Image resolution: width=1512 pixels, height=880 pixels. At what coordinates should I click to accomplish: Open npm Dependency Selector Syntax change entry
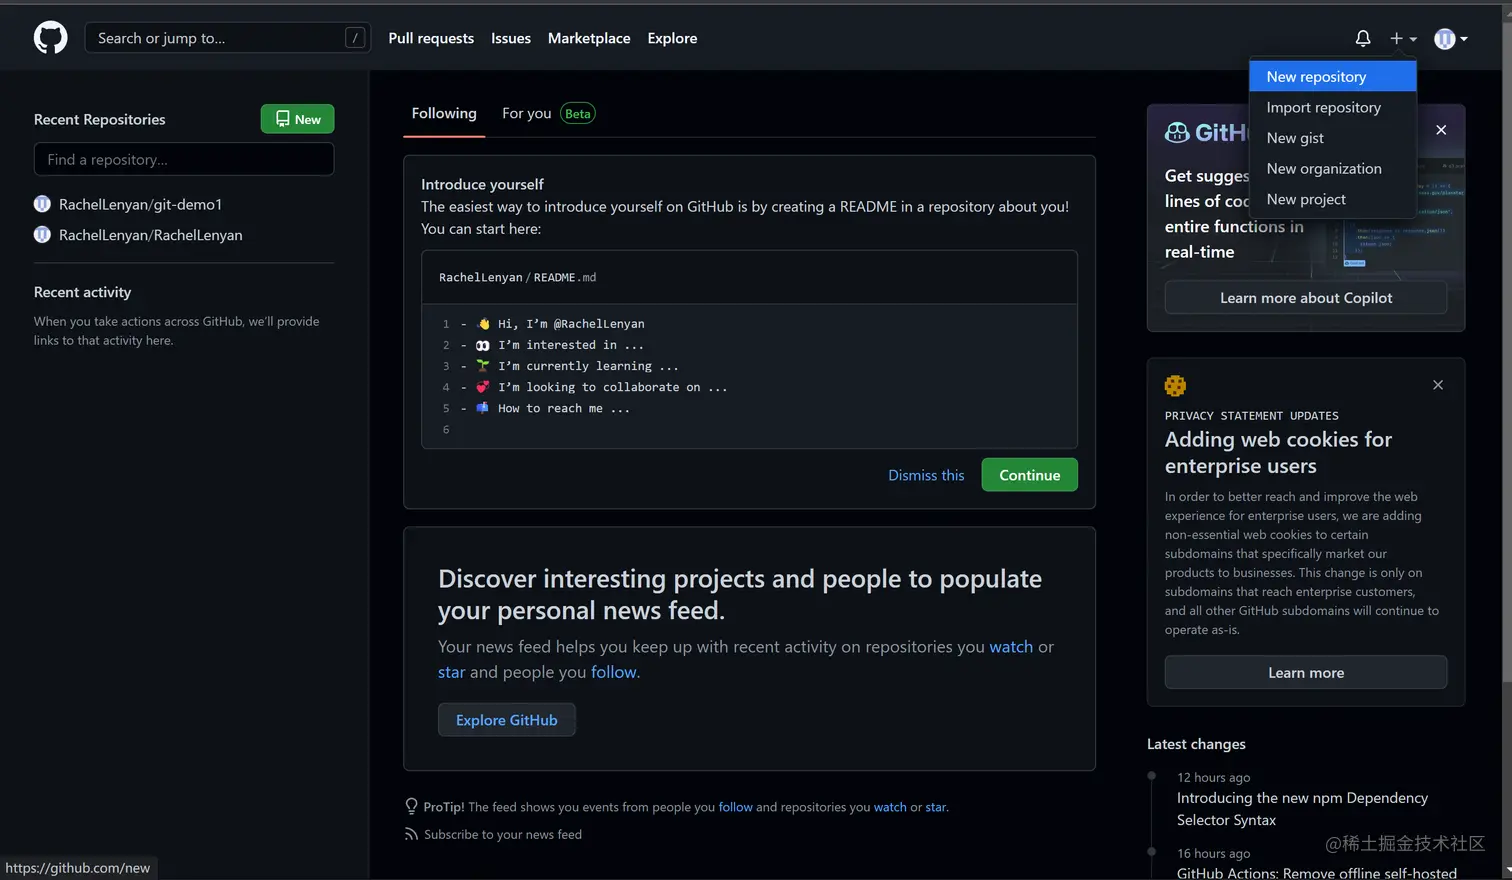(1302, 808)
